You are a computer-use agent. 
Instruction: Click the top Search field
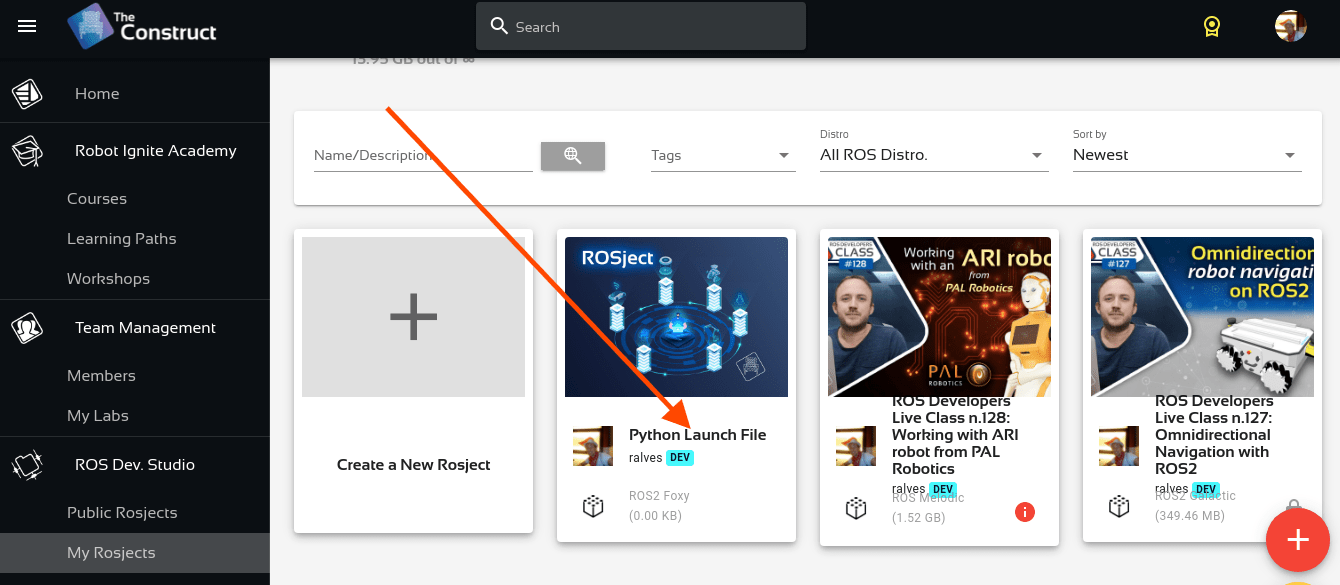point(641,27)
